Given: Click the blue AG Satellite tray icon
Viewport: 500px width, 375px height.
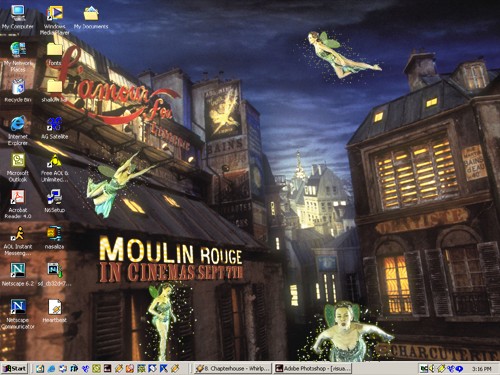Looking at the screenshot, I should click(450, 368).
